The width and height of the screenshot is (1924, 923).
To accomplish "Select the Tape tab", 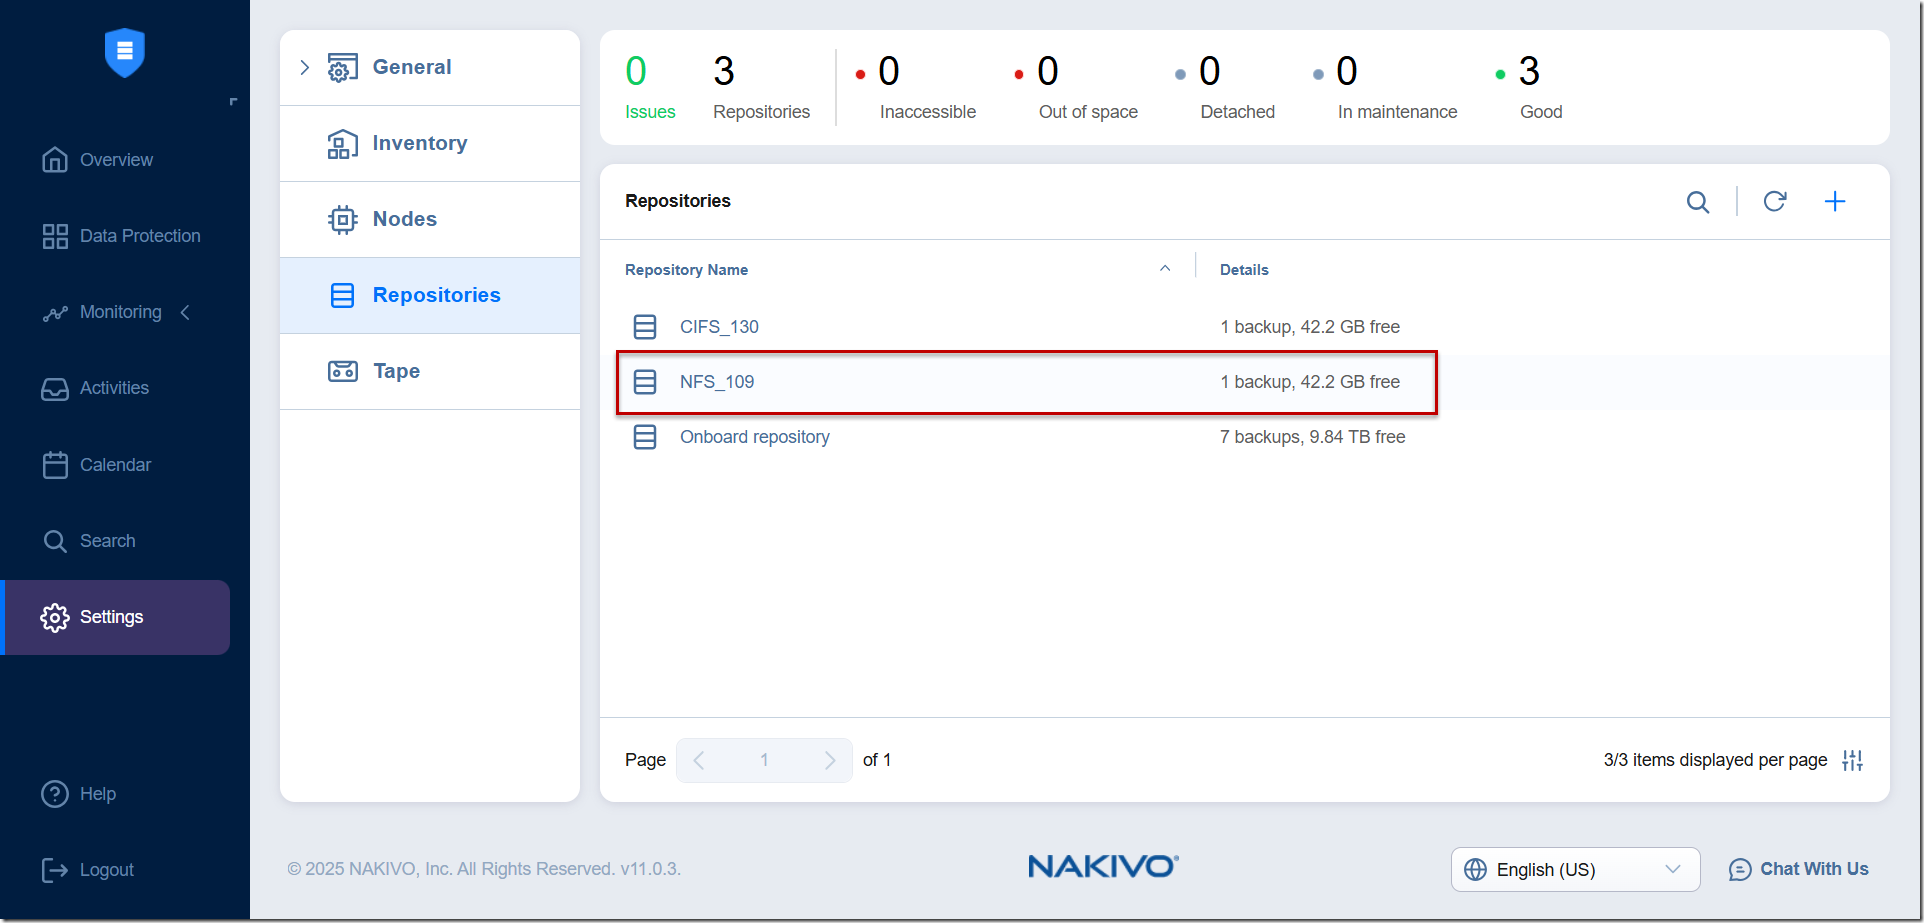I will click(x=430, y=371).
